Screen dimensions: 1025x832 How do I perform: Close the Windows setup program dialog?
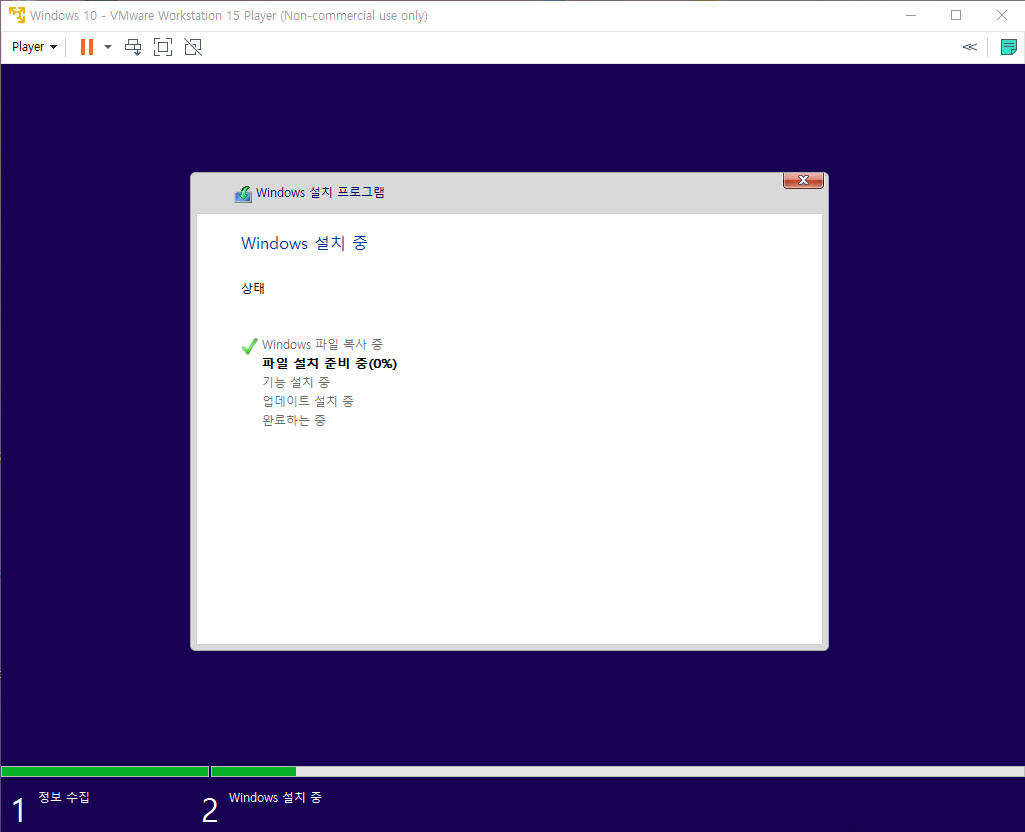(803, 180)
